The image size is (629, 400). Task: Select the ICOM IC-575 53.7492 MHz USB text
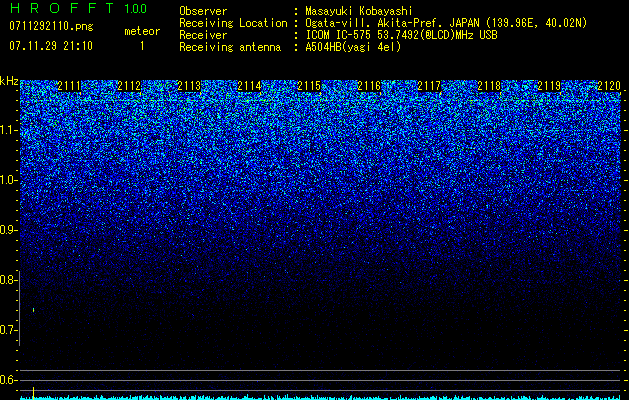(401, 35)
